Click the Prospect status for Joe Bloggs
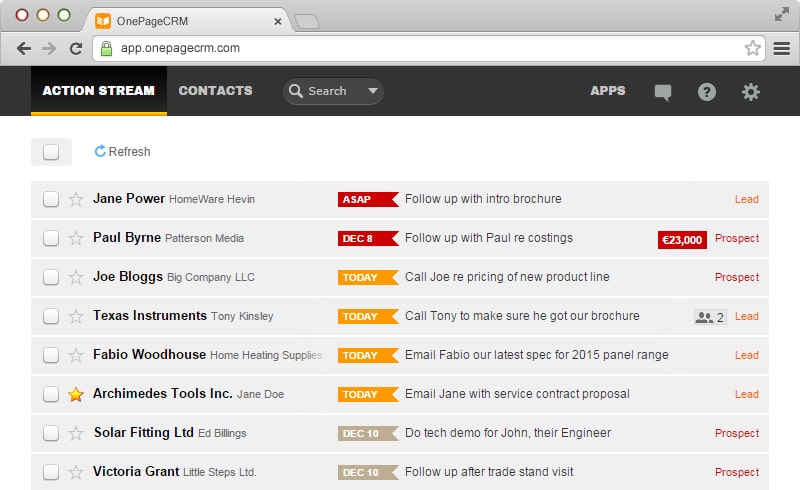This screenshot has width=800, height=490. click(x=737, y=277)
